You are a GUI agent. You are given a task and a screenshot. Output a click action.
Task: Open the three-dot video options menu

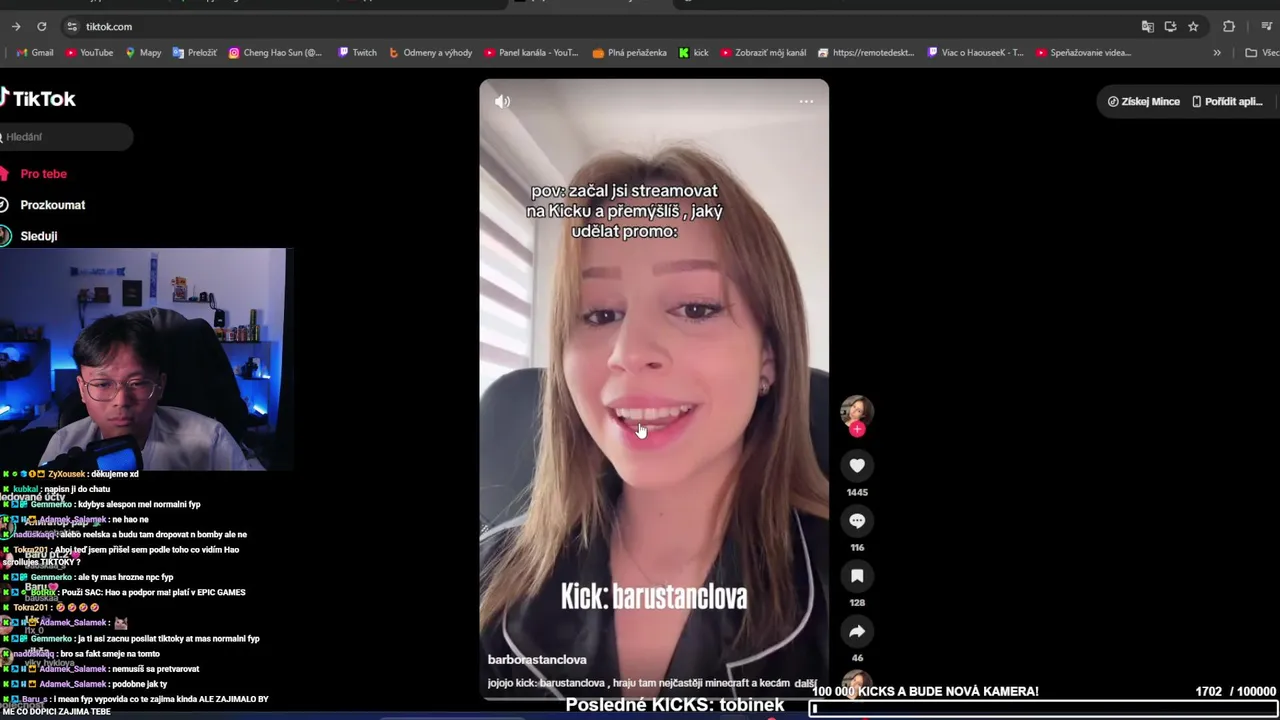806,101
